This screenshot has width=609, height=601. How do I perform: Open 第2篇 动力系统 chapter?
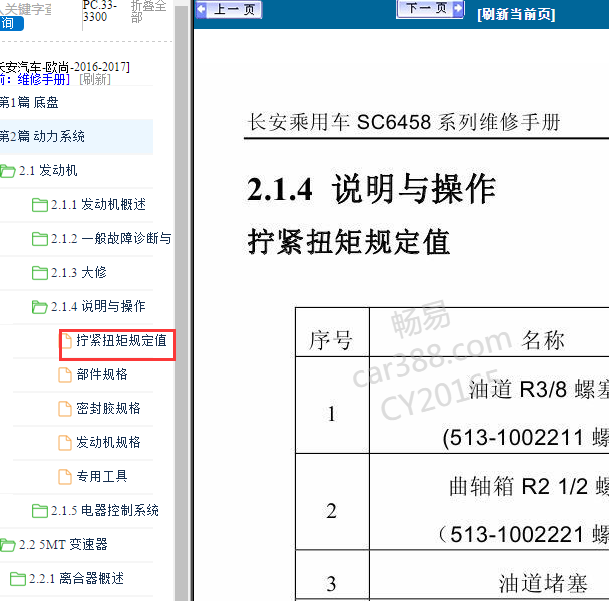click(x=42, y=136)
